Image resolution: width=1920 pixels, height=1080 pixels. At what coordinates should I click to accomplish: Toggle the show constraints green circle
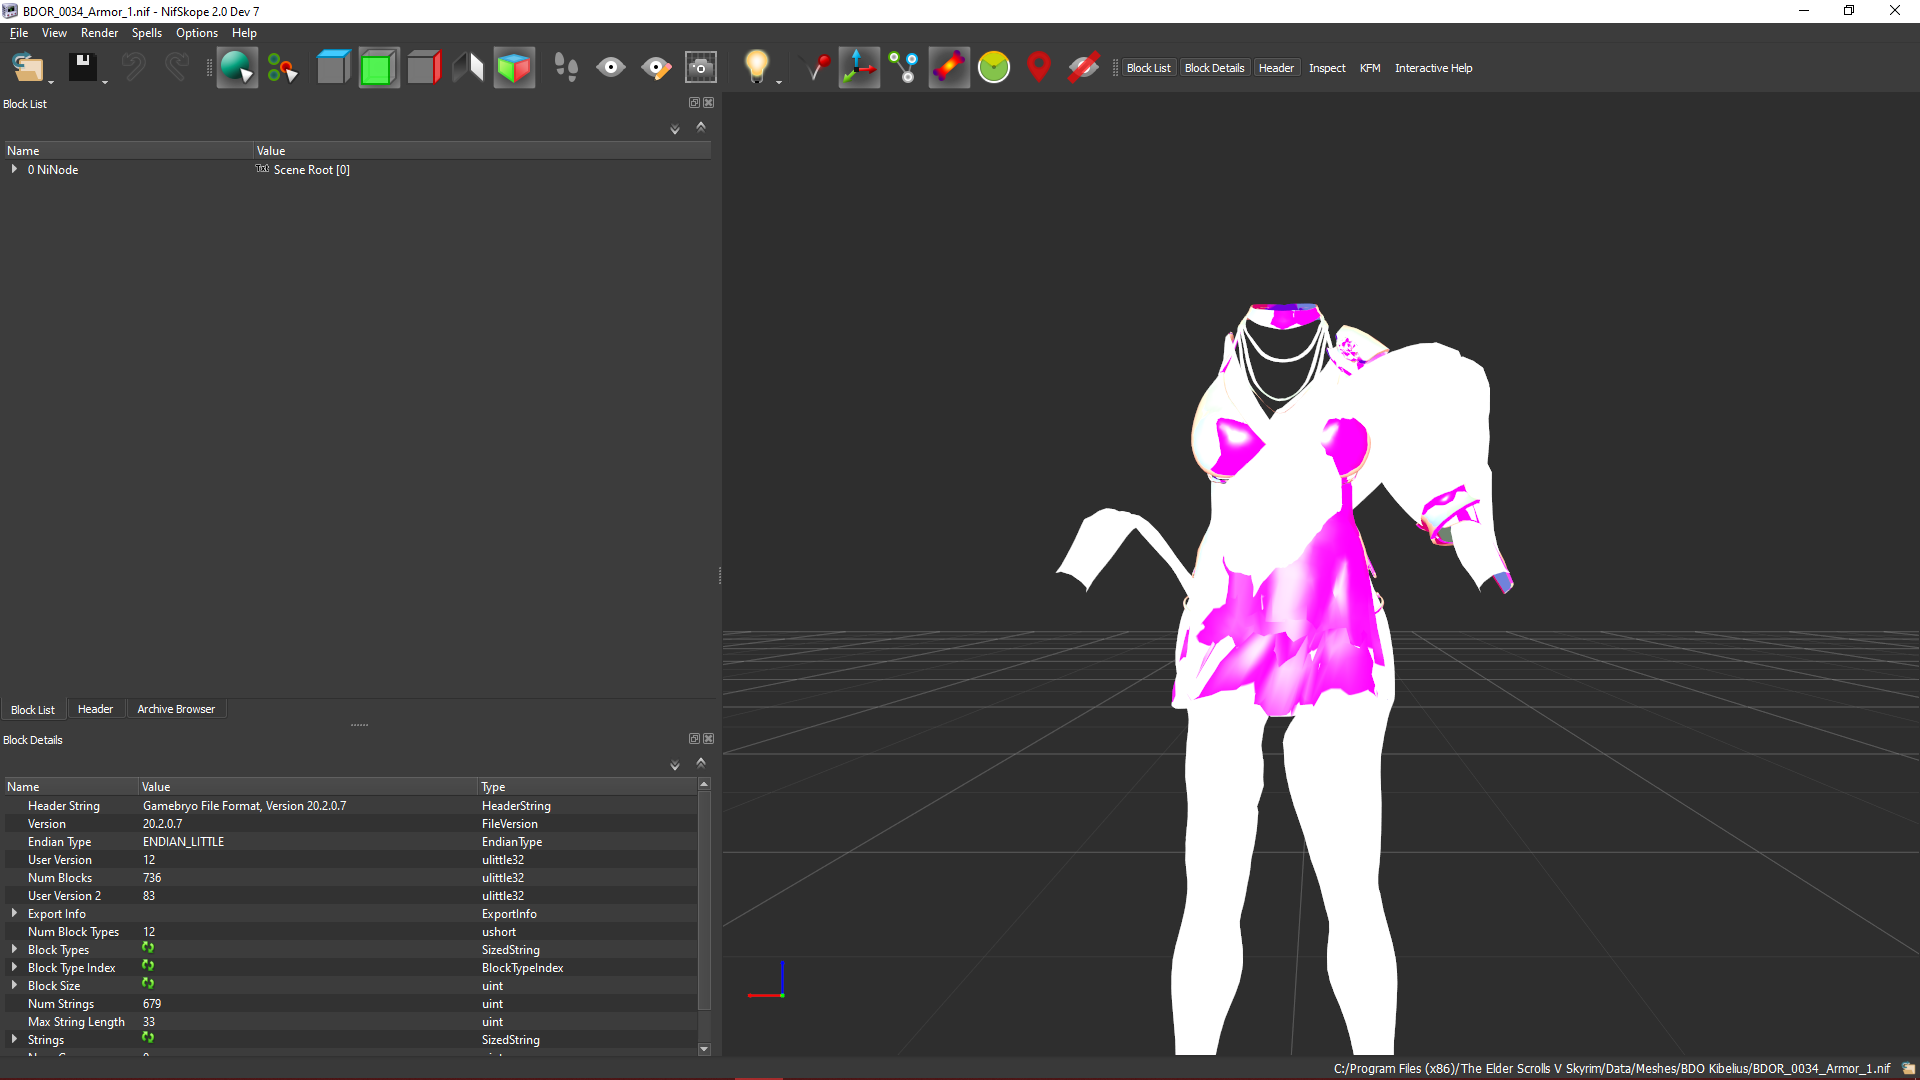coord(994,68)
